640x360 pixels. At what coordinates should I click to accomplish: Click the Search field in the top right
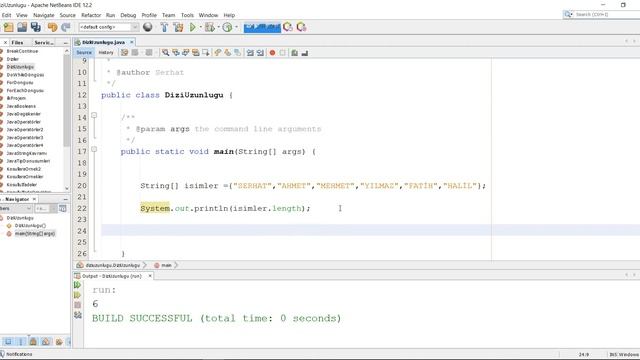(603, 14)
